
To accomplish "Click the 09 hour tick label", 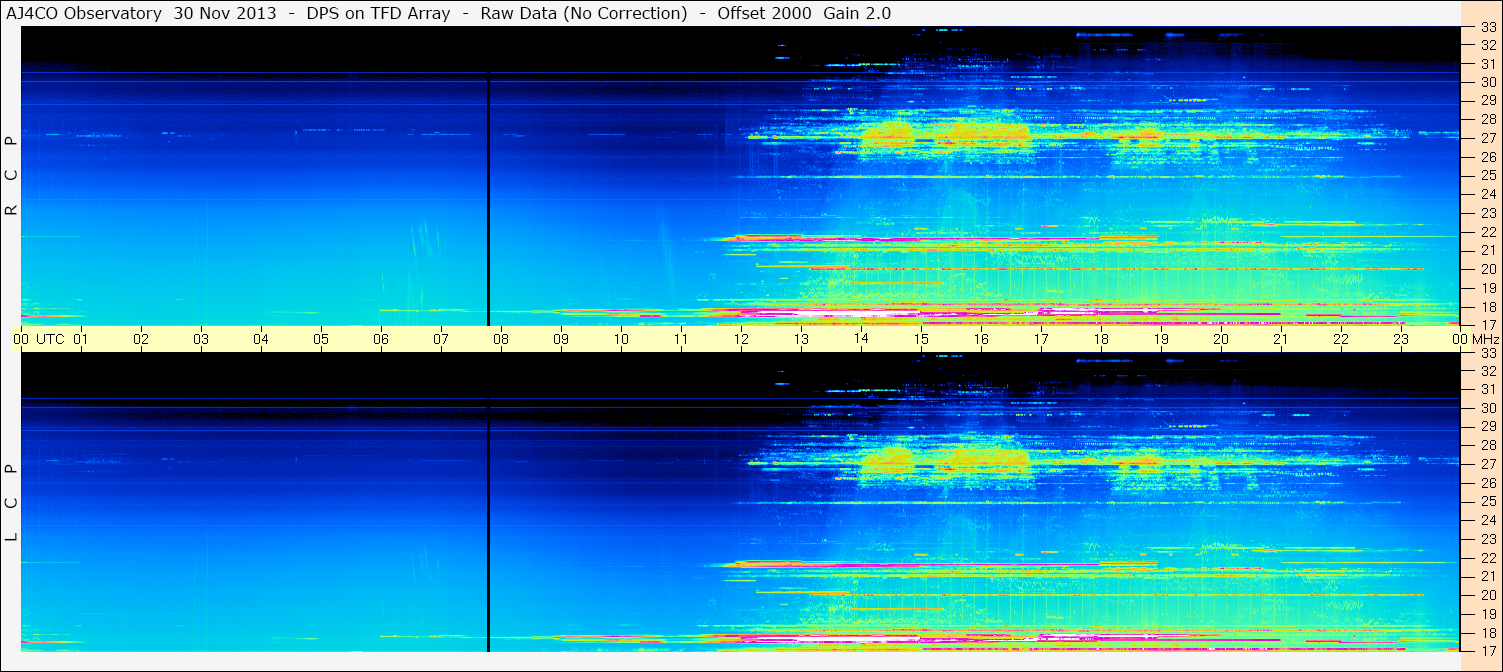I will click(561, 339).
